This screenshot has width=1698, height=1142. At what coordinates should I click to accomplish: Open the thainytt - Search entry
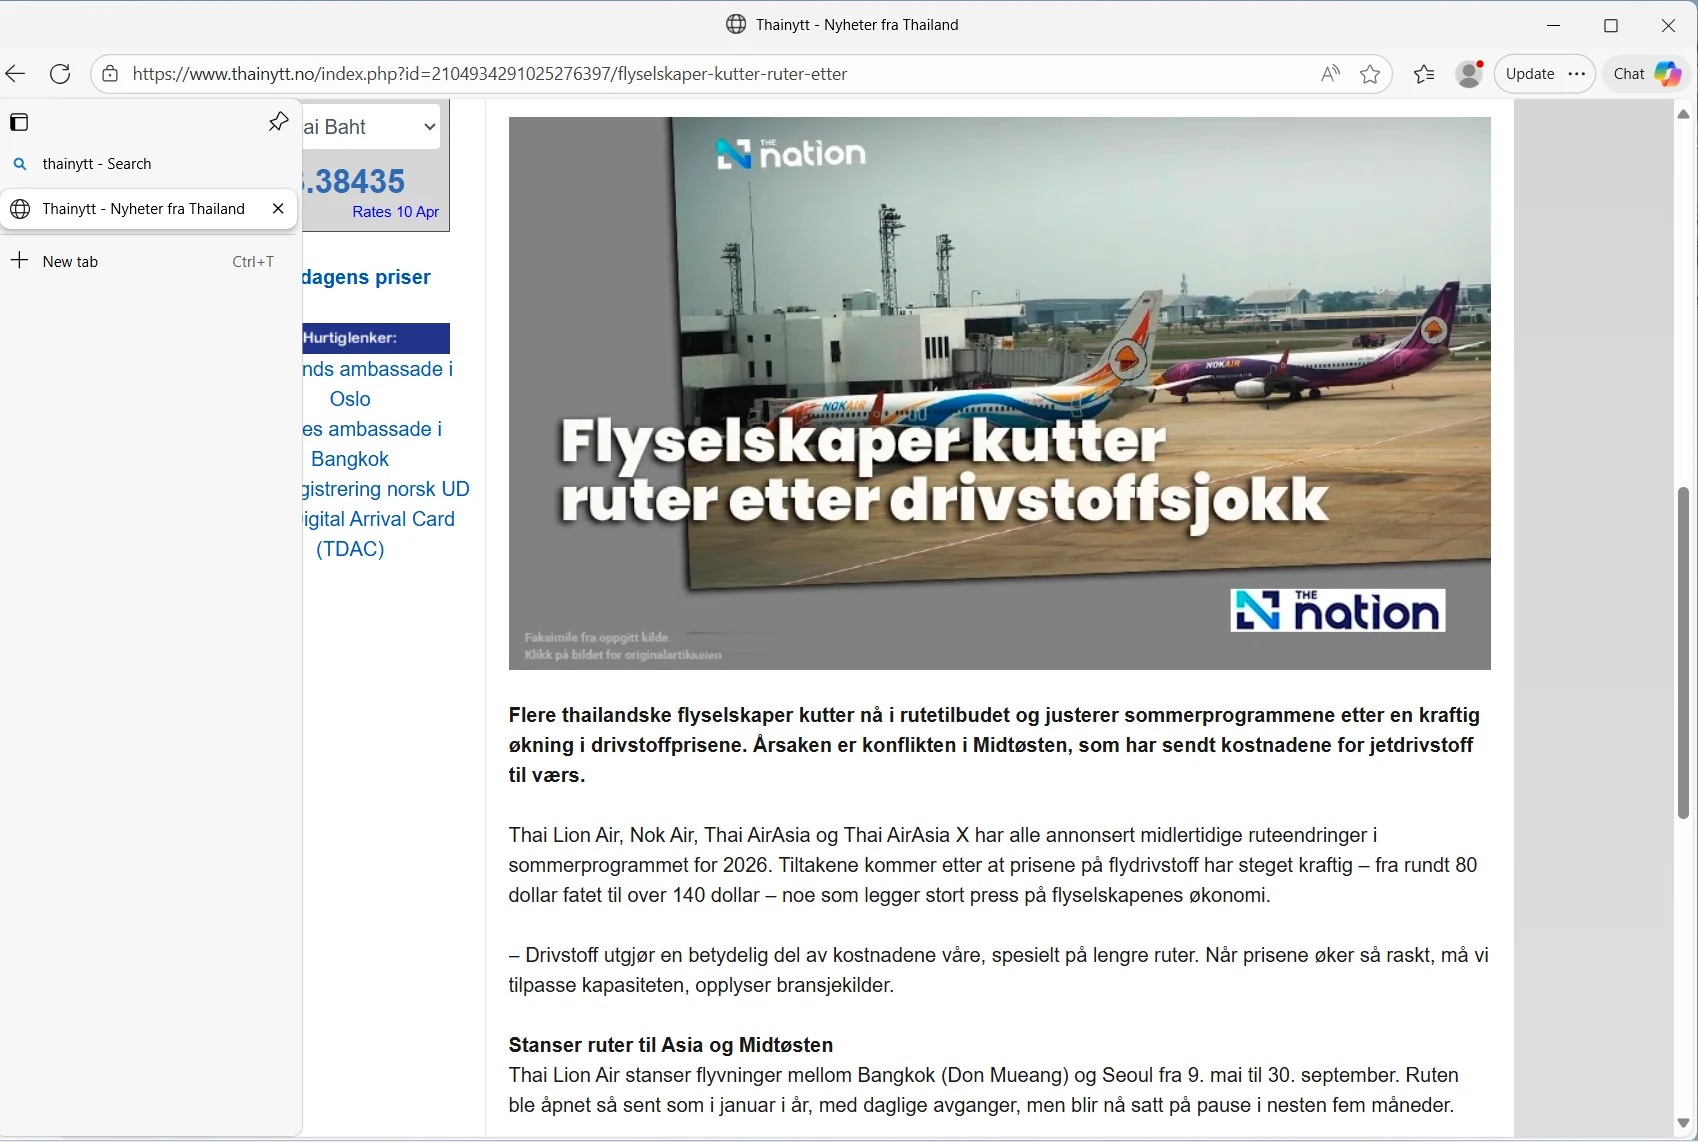pos(97,163)
